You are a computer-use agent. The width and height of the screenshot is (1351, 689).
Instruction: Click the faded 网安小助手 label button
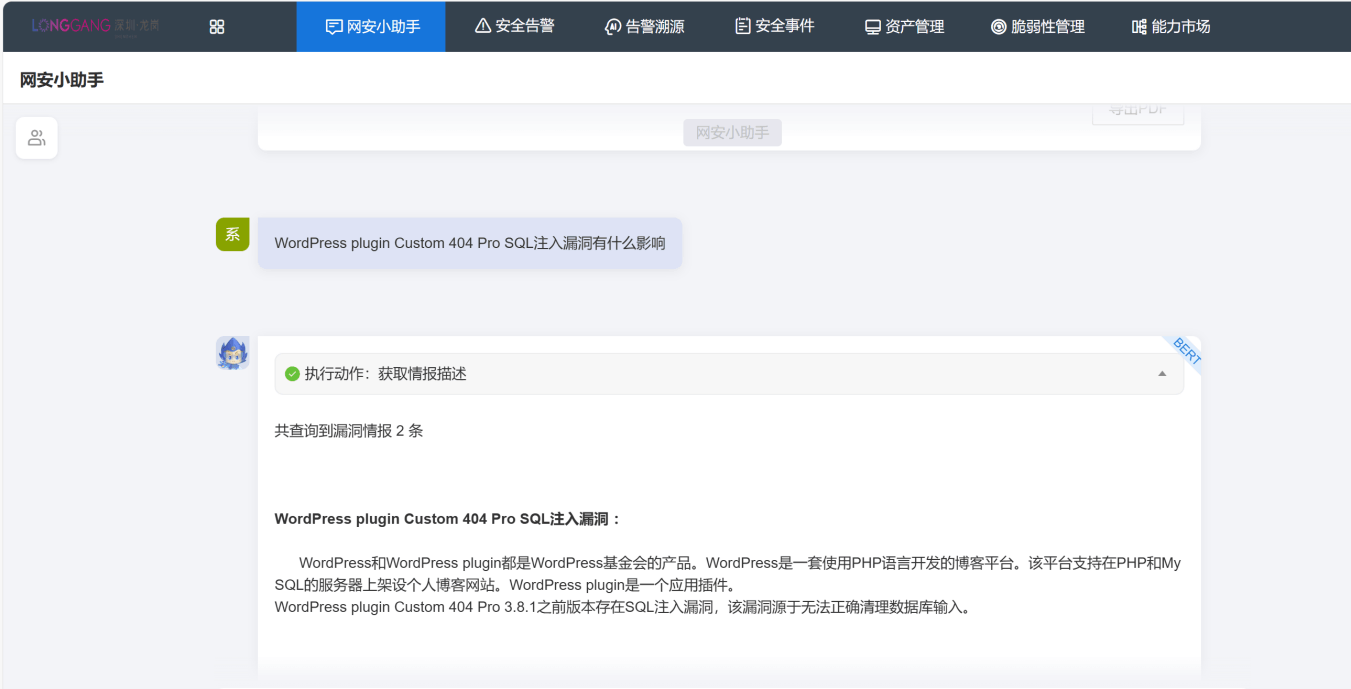click(733, 132)
